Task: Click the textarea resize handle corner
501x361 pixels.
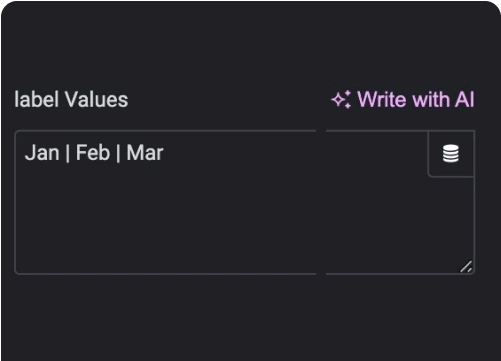Action: (x=466, y=267)
